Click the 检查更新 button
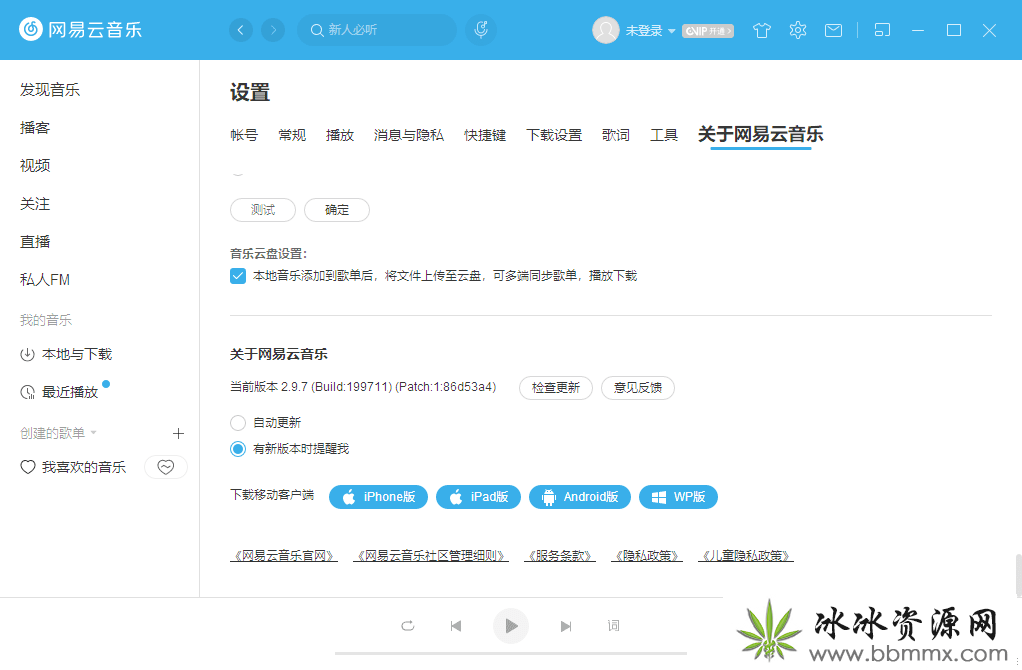The image size is (1022, 670). (x=555, y=388)
